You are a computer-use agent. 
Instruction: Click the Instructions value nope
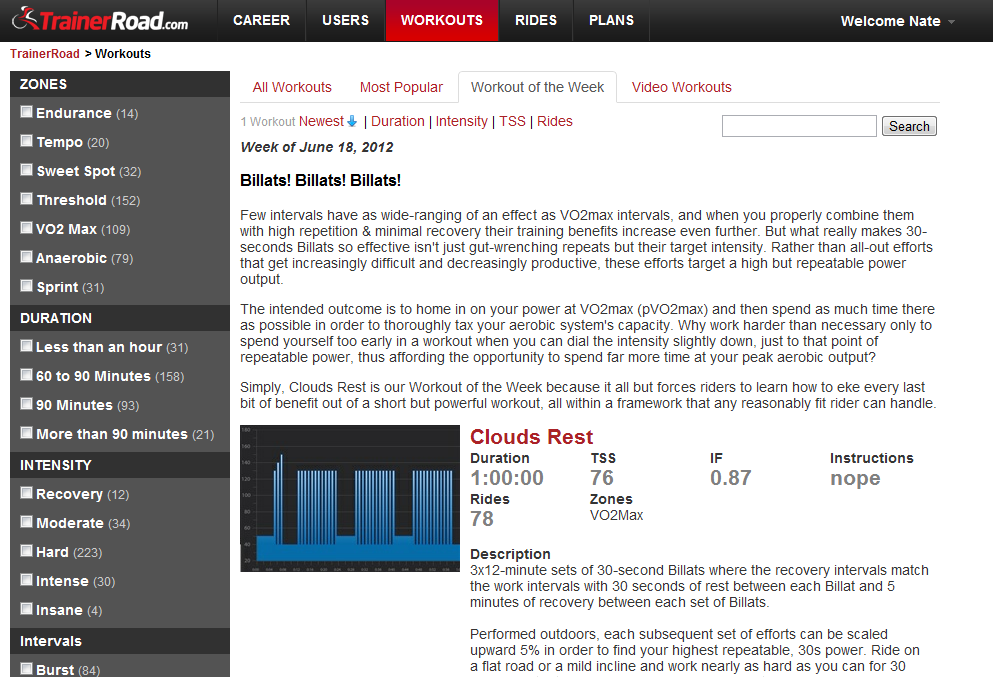[x=855, y=478]
